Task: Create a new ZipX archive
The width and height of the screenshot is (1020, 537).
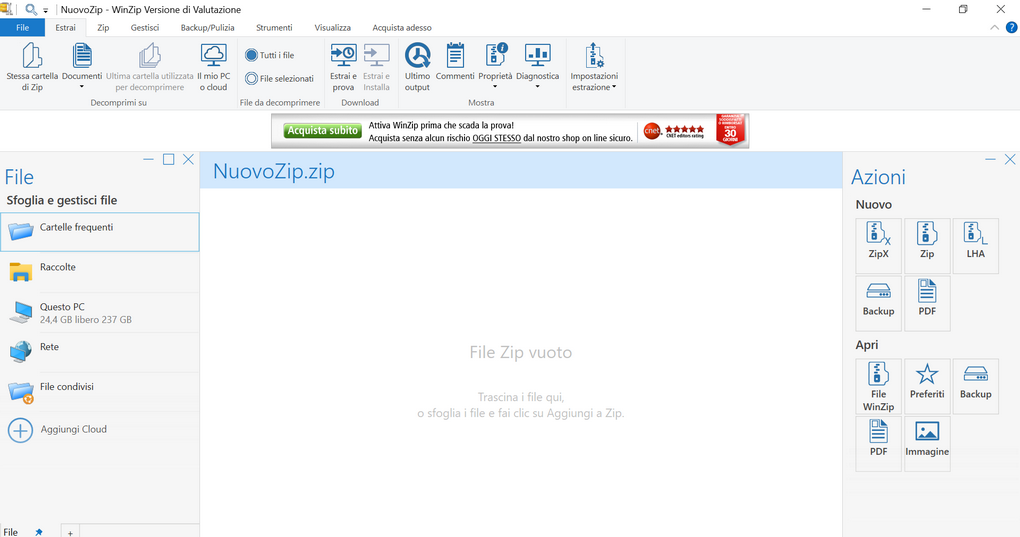Action: [878, 245]
